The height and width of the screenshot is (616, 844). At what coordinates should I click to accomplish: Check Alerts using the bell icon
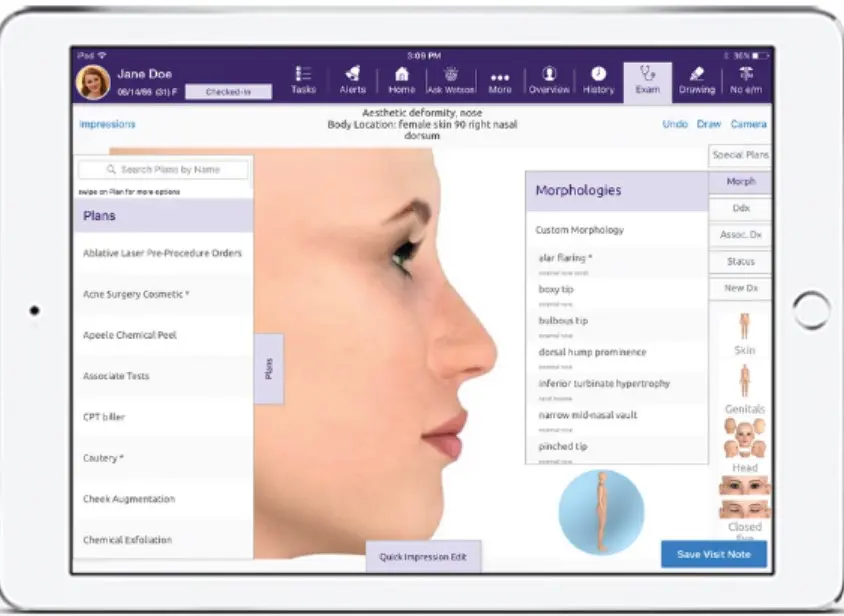[352, 80]
